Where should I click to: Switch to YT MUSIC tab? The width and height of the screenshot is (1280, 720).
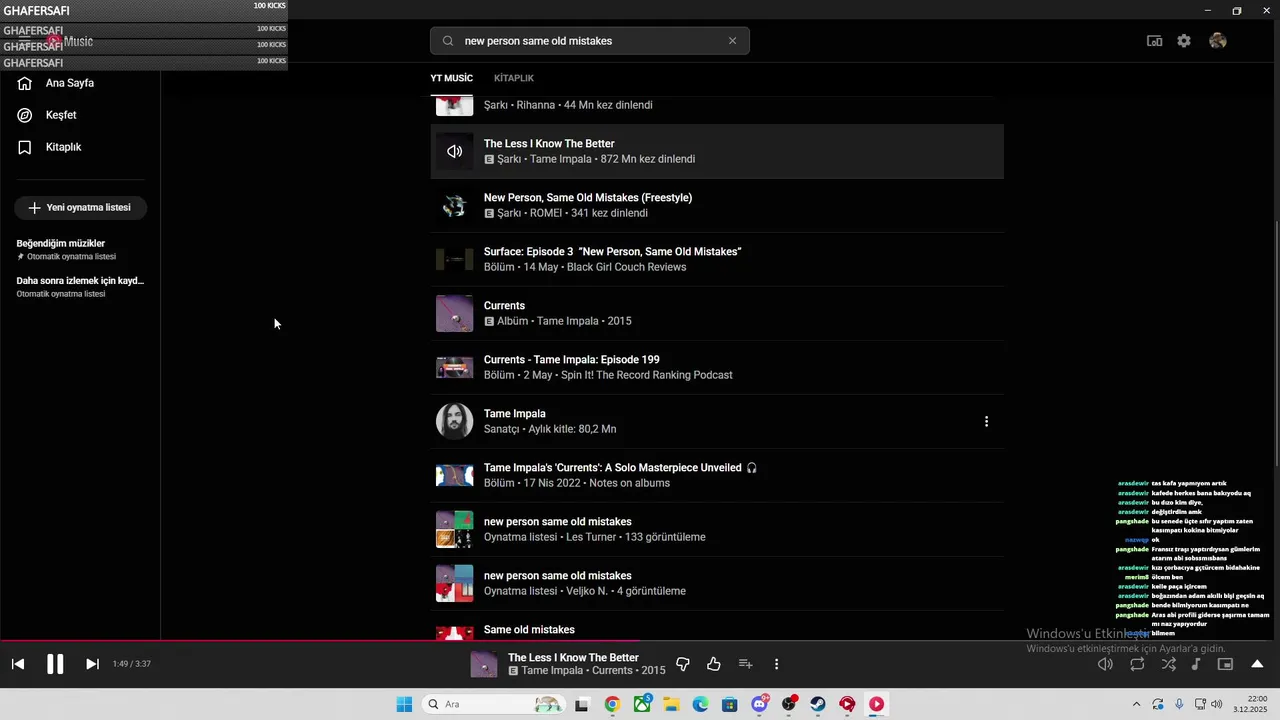pos(451,78)
